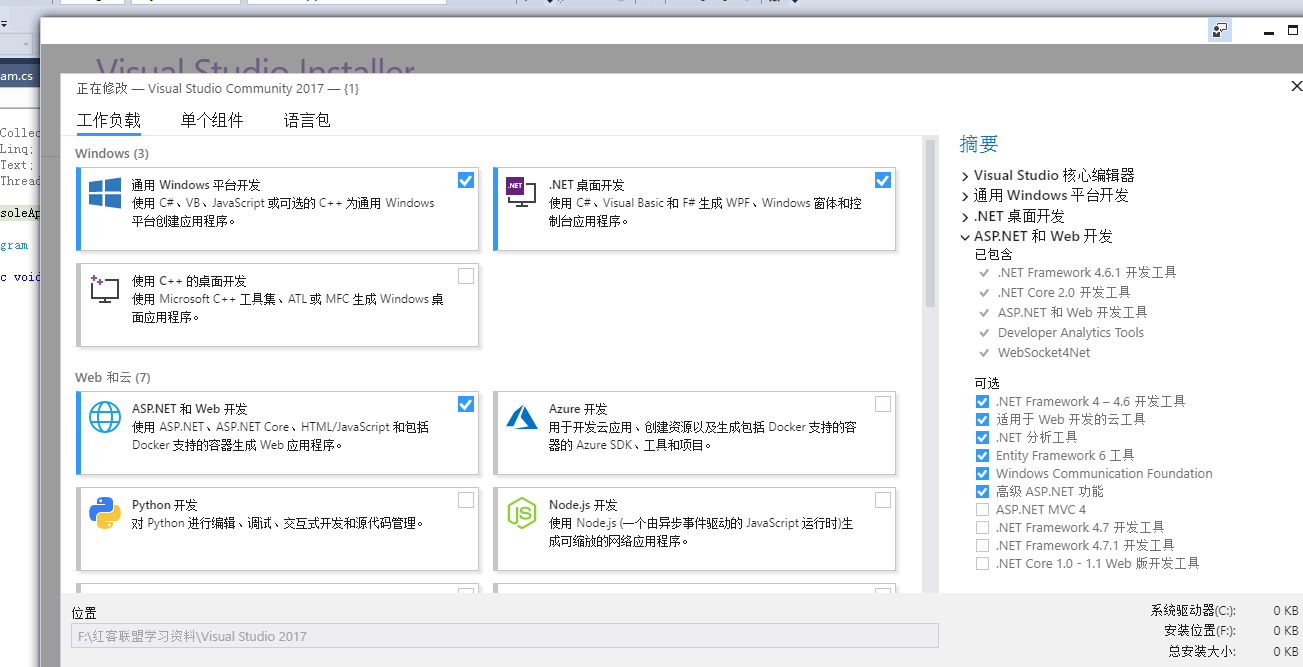Click the Node.js 开发 hexagon icon
Viewport: 1303px width, 667px height.
[522, 513]
